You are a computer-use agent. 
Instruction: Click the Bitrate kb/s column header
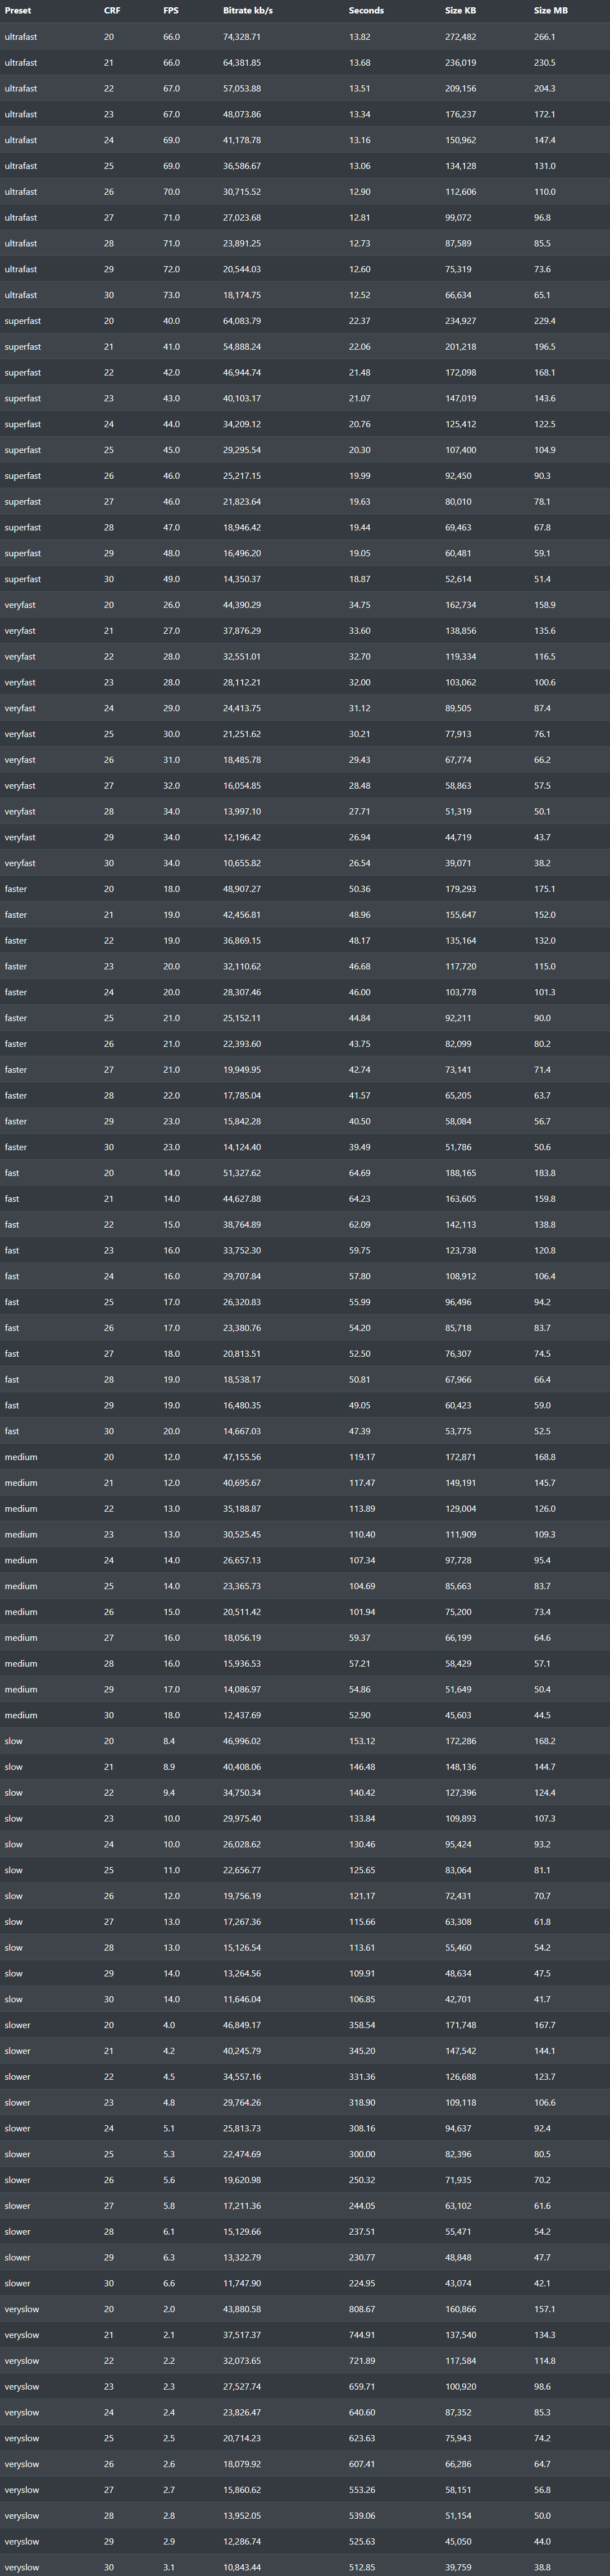pyautogui.click(x=248, y=10)
